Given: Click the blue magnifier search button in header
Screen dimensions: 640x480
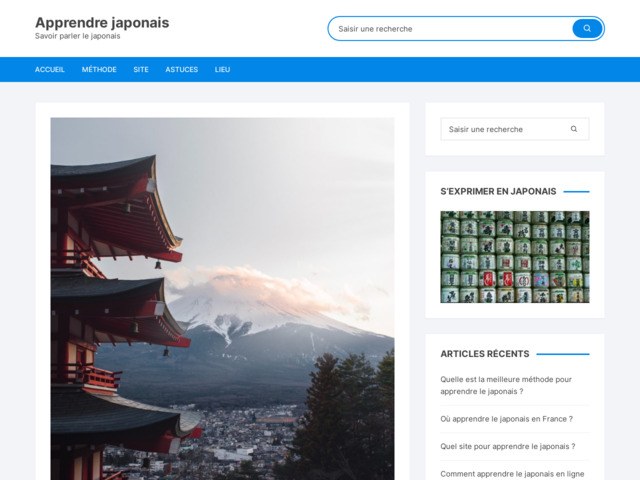Looking at the screenshot, I should (587, 29).
